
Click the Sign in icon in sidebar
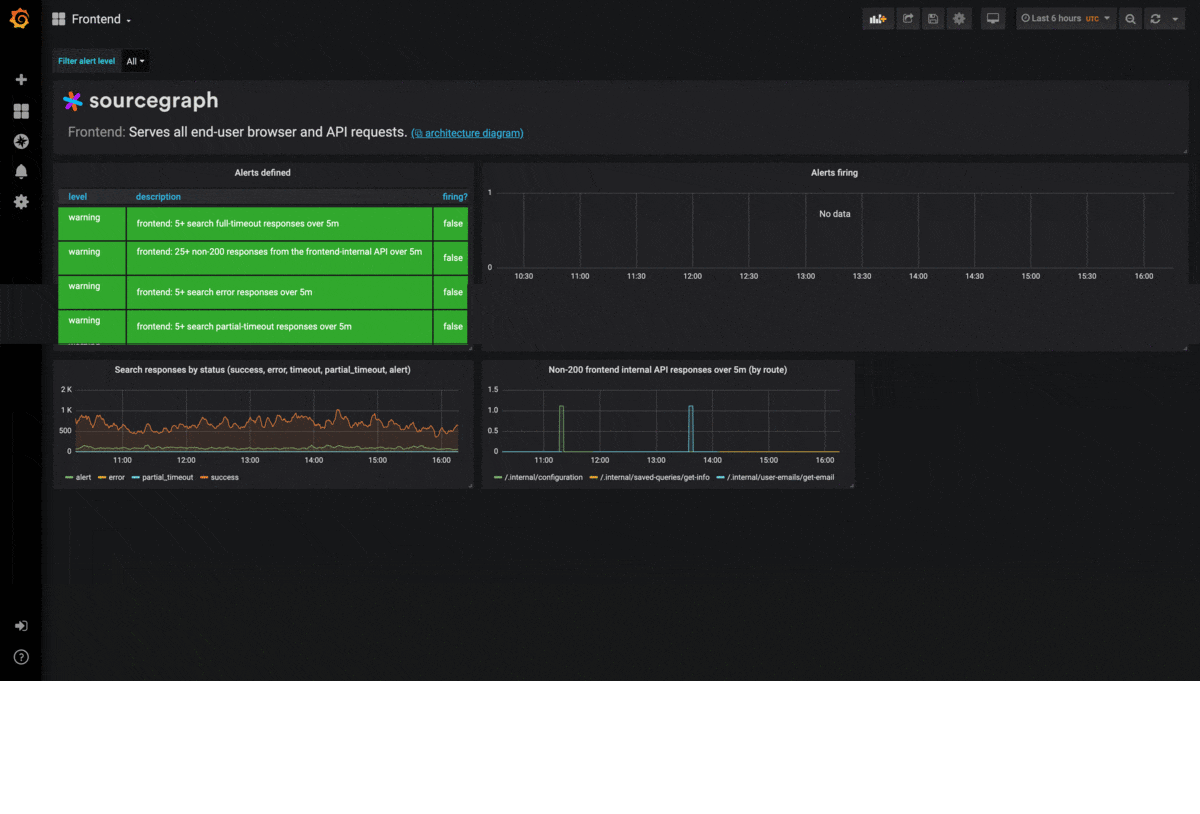point(21,626)
